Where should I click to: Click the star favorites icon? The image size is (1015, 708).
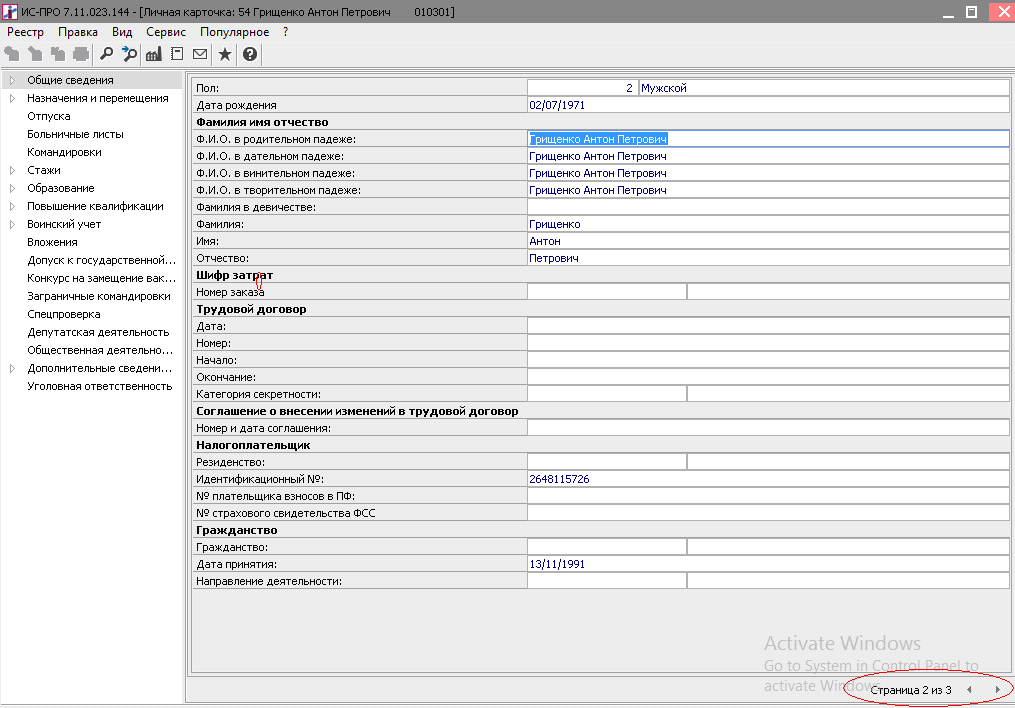[x=225, y=54]
